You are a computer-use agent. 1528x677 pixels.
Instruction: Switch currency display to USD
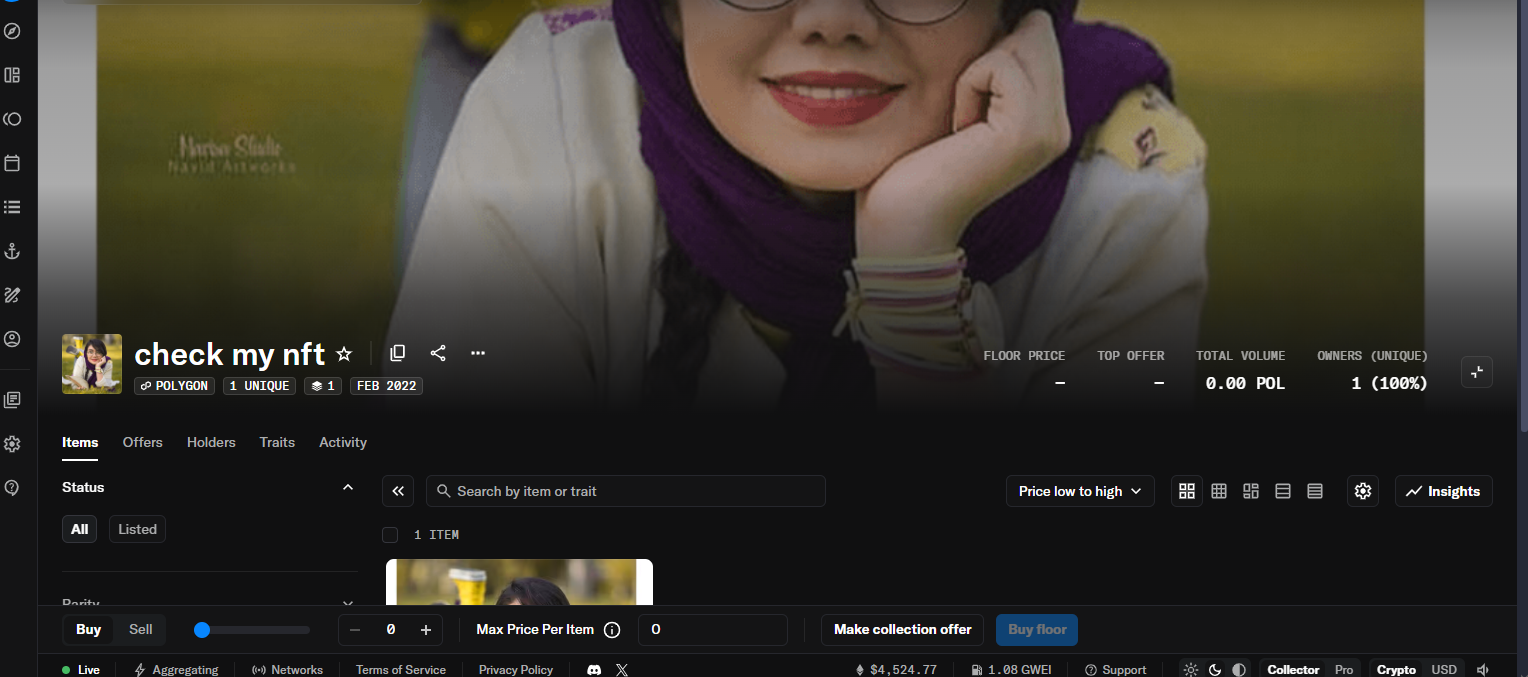pyautogui.click(x=1444, y=670)
